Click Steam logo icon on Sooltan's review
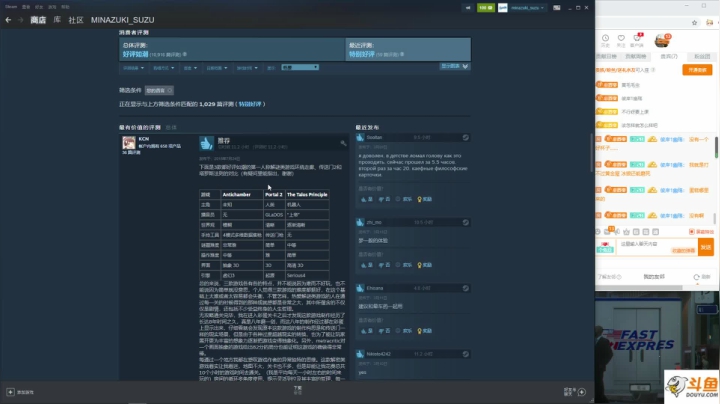Viewport: 720px width, 404px height. (x=465, y=137)
